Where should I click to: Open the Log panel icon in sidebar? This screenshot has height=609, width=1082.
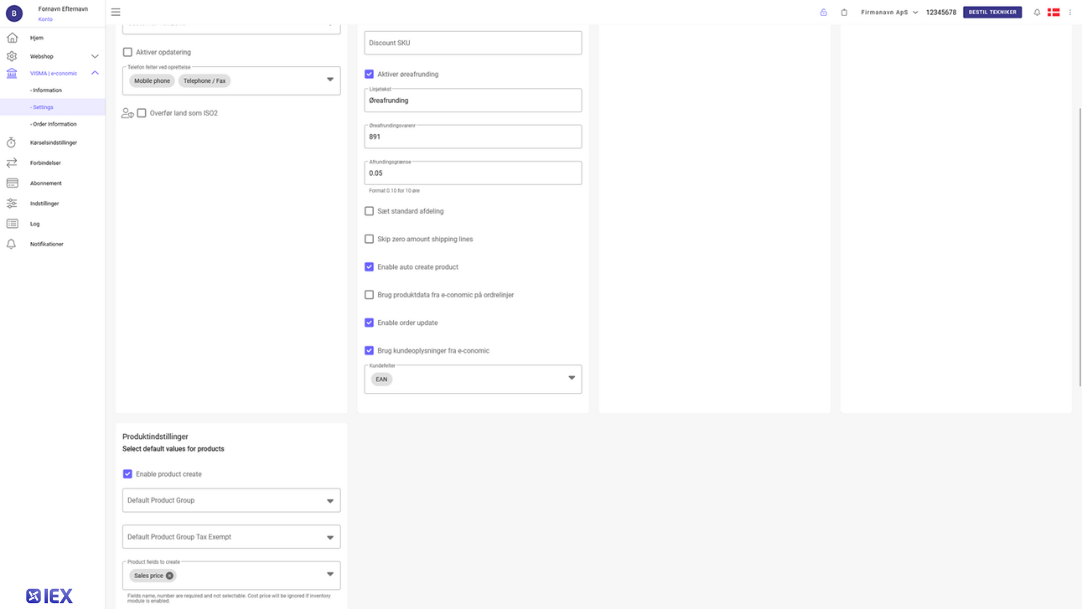(12, 223)
